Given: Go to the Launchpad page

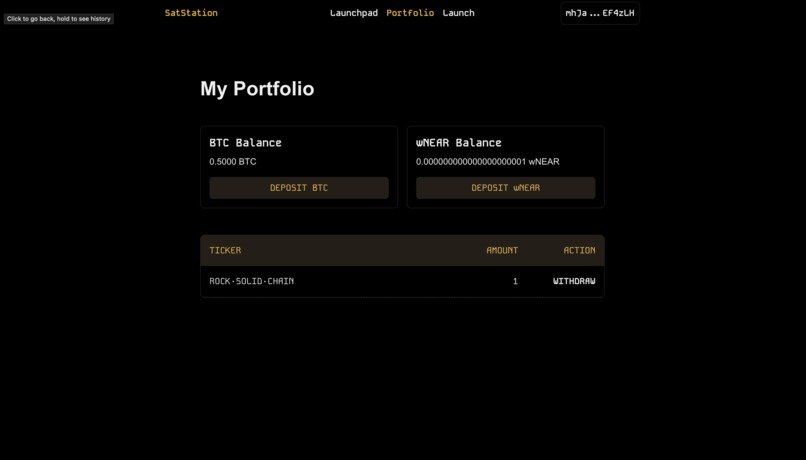Looking at the screenshot, I should [x=354, y=13].
